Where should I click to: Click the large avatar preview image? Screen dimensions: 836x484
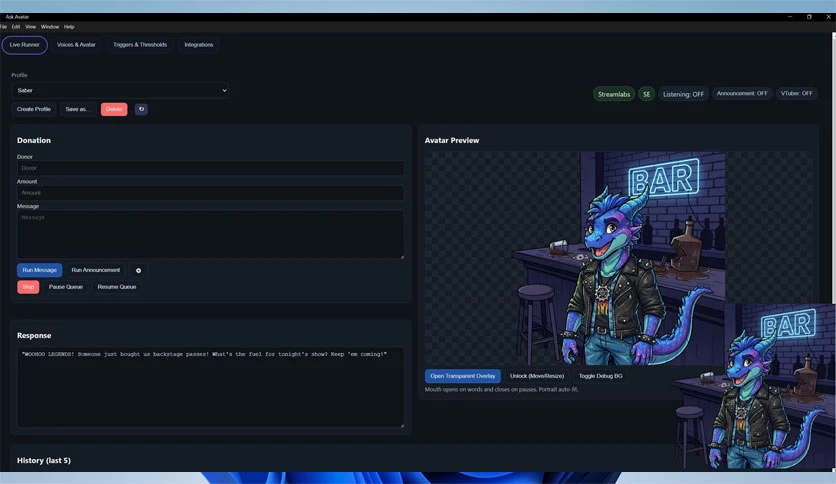click(x=618, y=258)
